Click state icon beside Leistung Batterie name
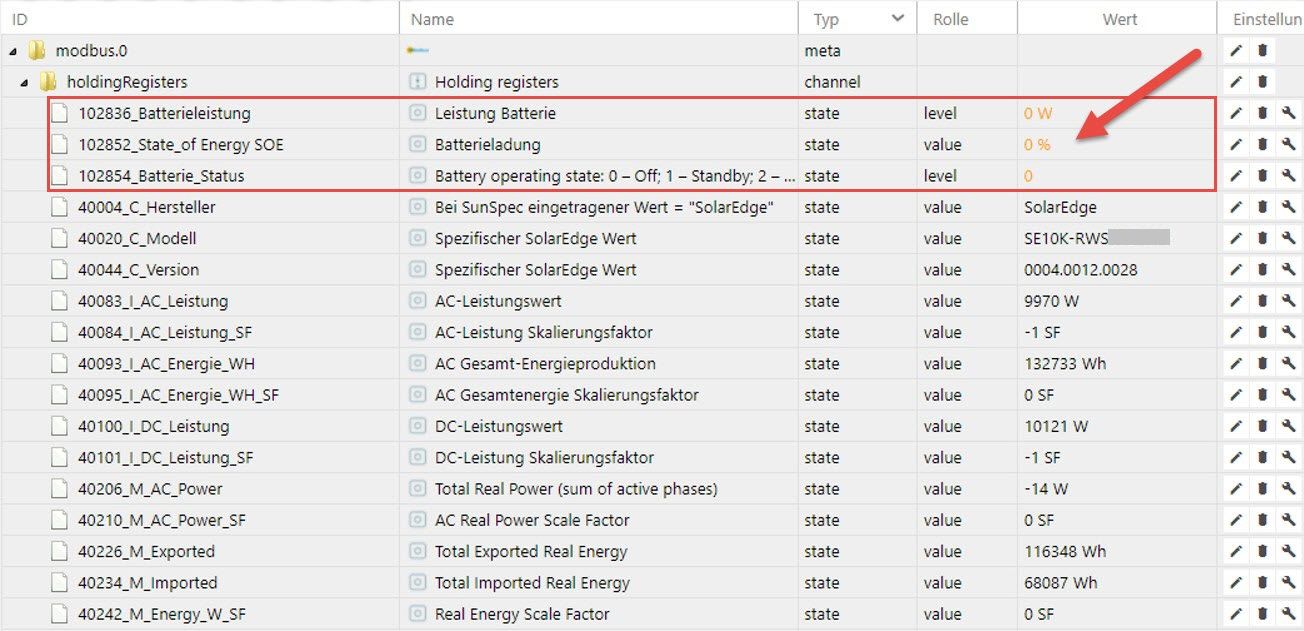 (x=418, y=113)
